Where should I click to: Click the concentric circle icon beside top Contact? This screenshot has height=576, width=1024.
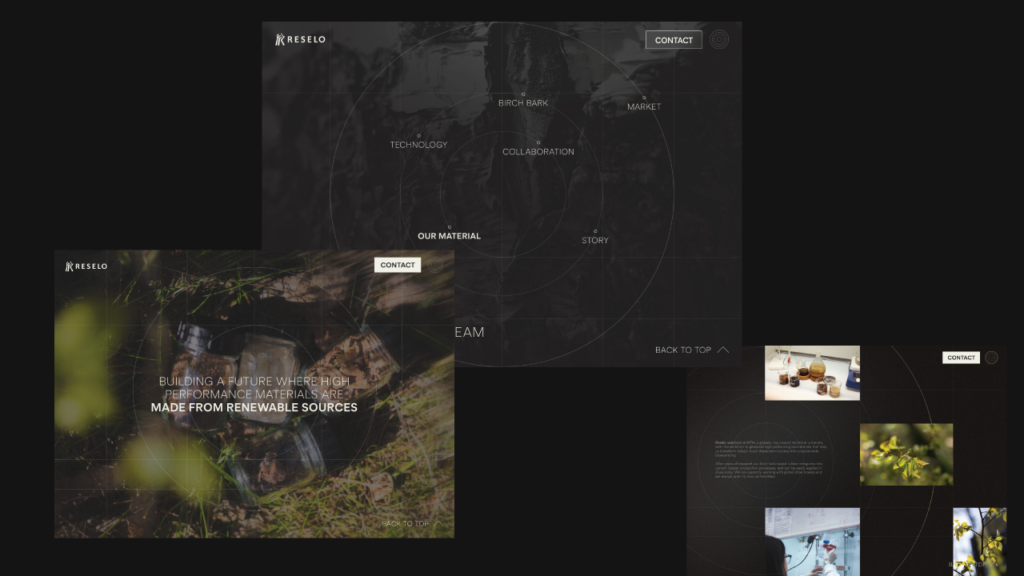(719, 40)
